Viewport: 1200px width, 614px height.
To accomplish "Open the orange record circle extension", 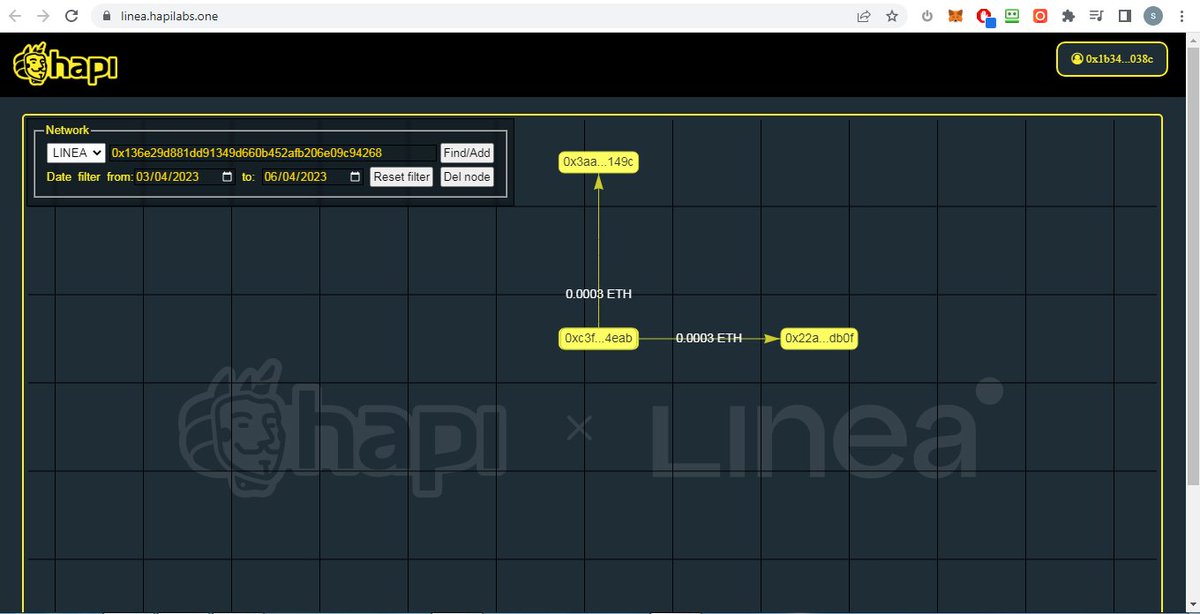I will pos(1040,16).
